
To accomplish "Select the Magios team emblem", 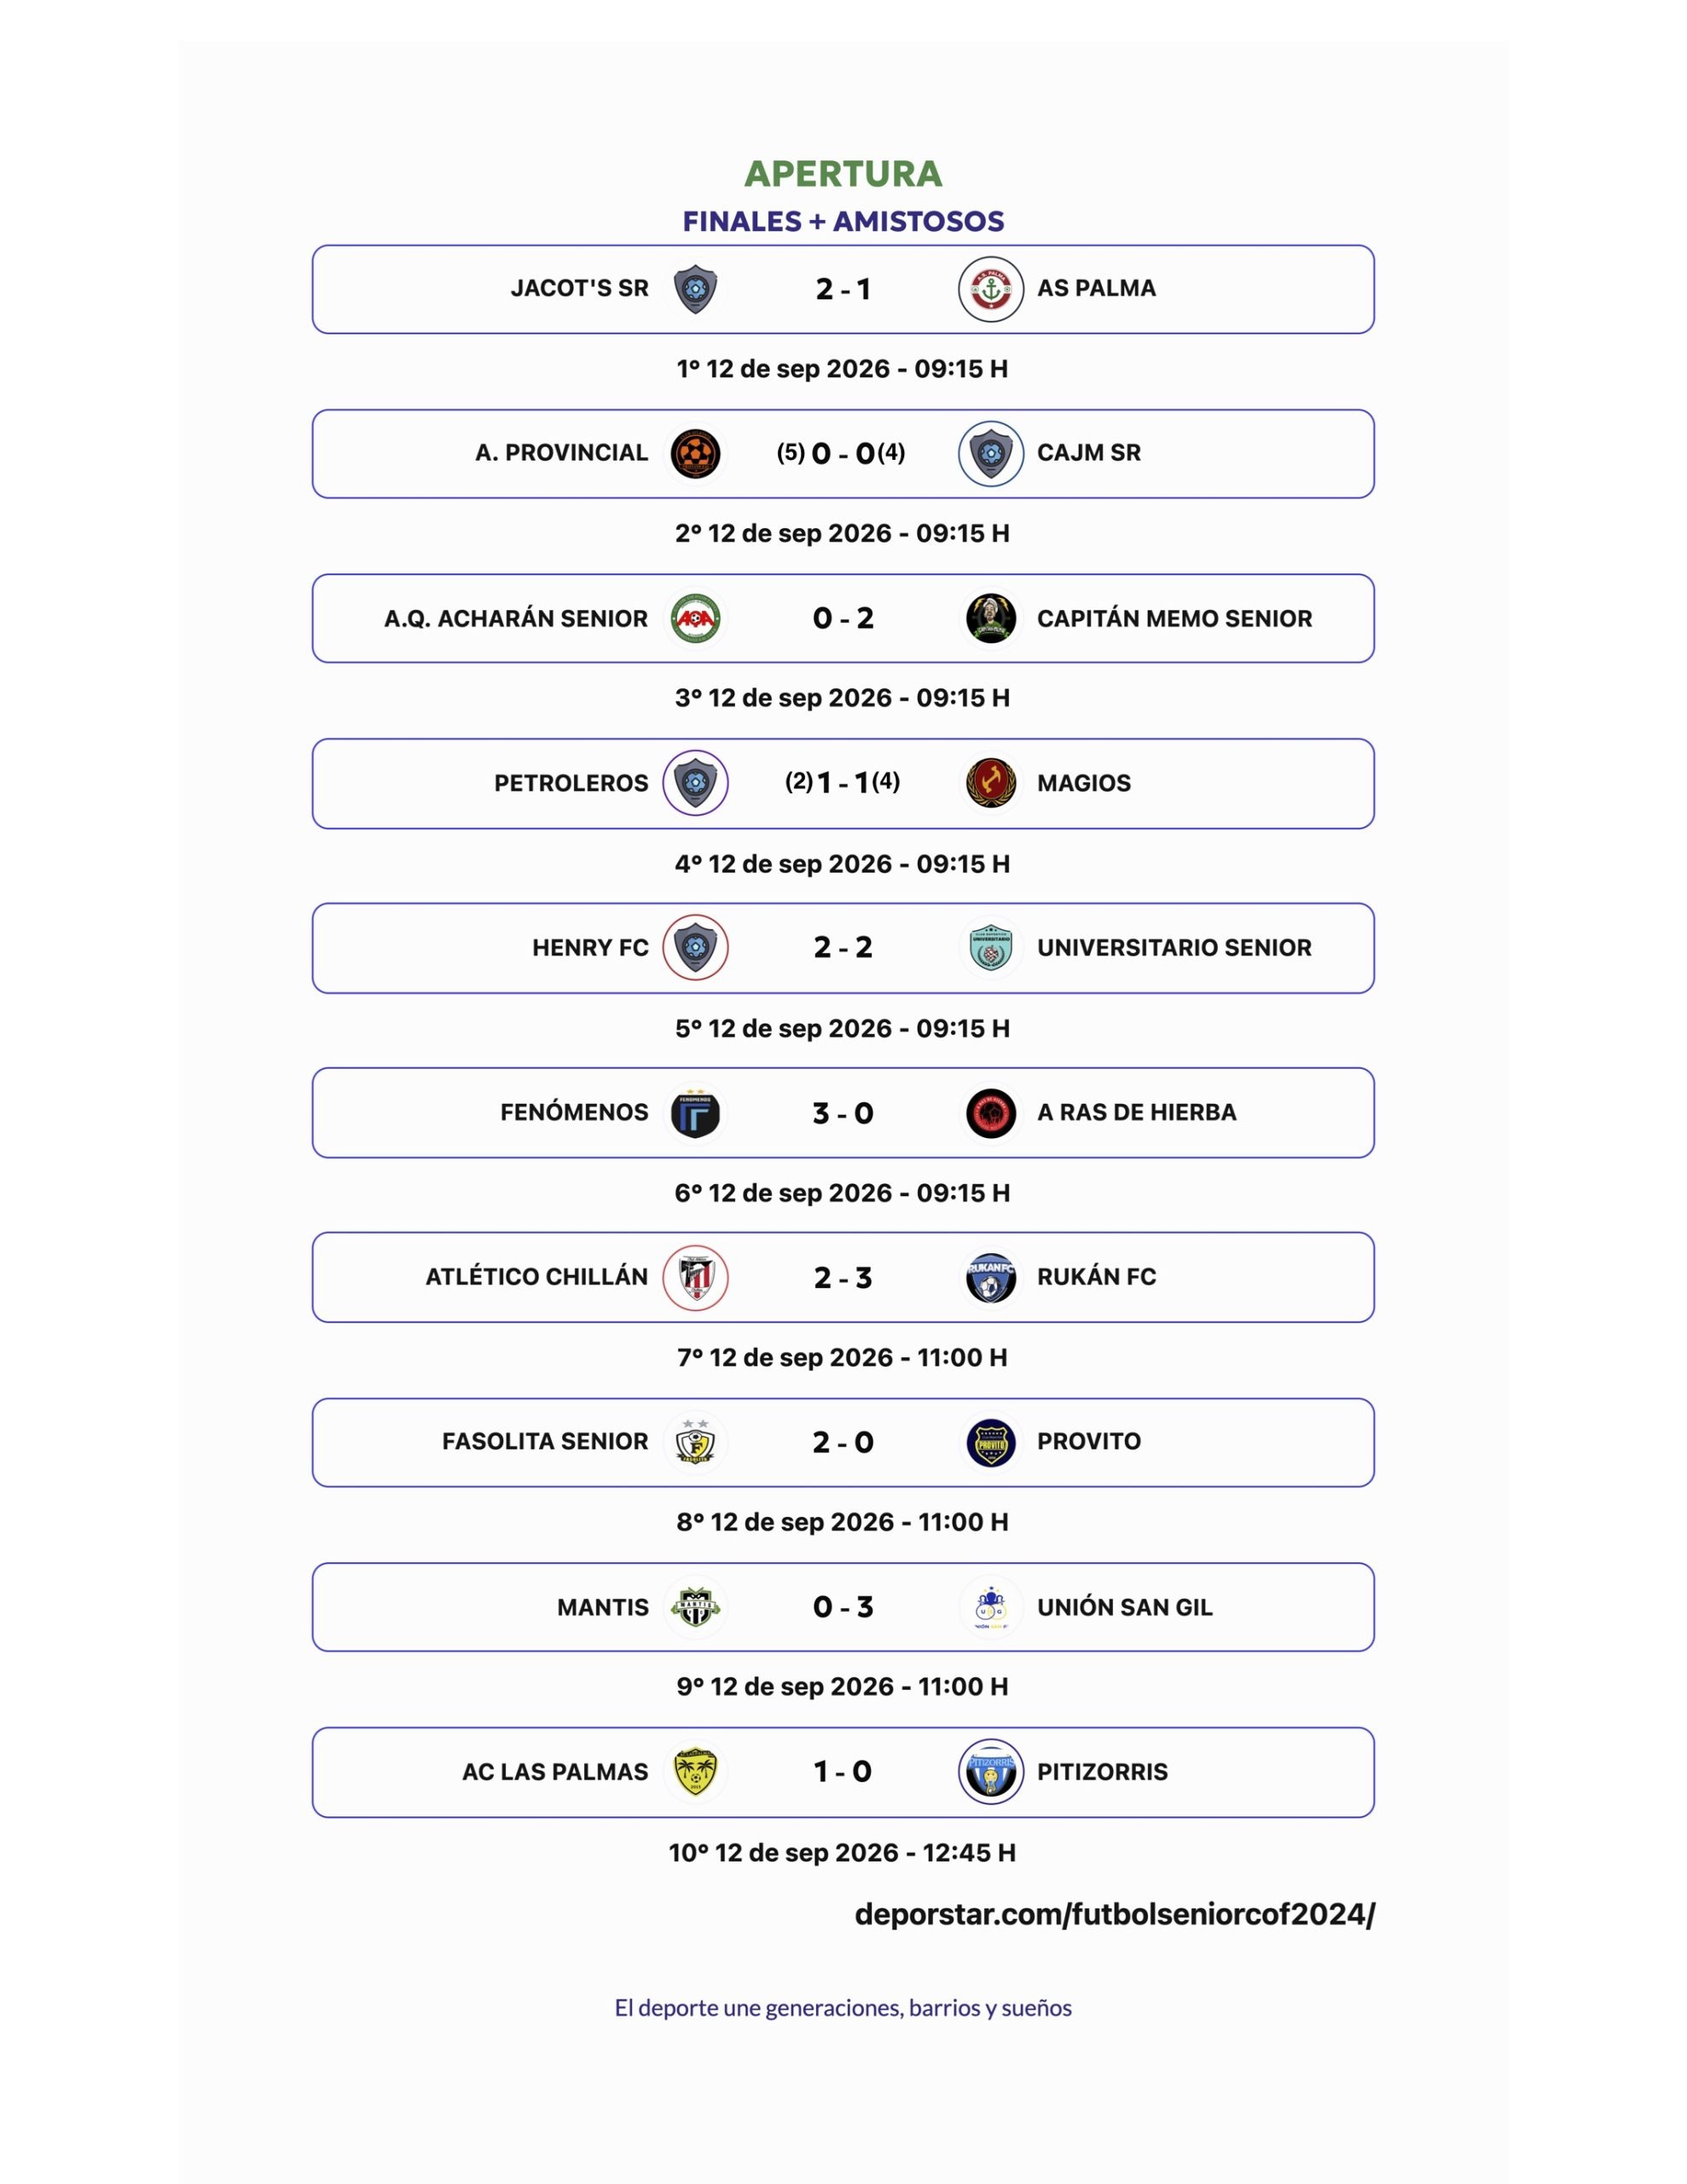I will pyautogui.click(x=990, y=783).
